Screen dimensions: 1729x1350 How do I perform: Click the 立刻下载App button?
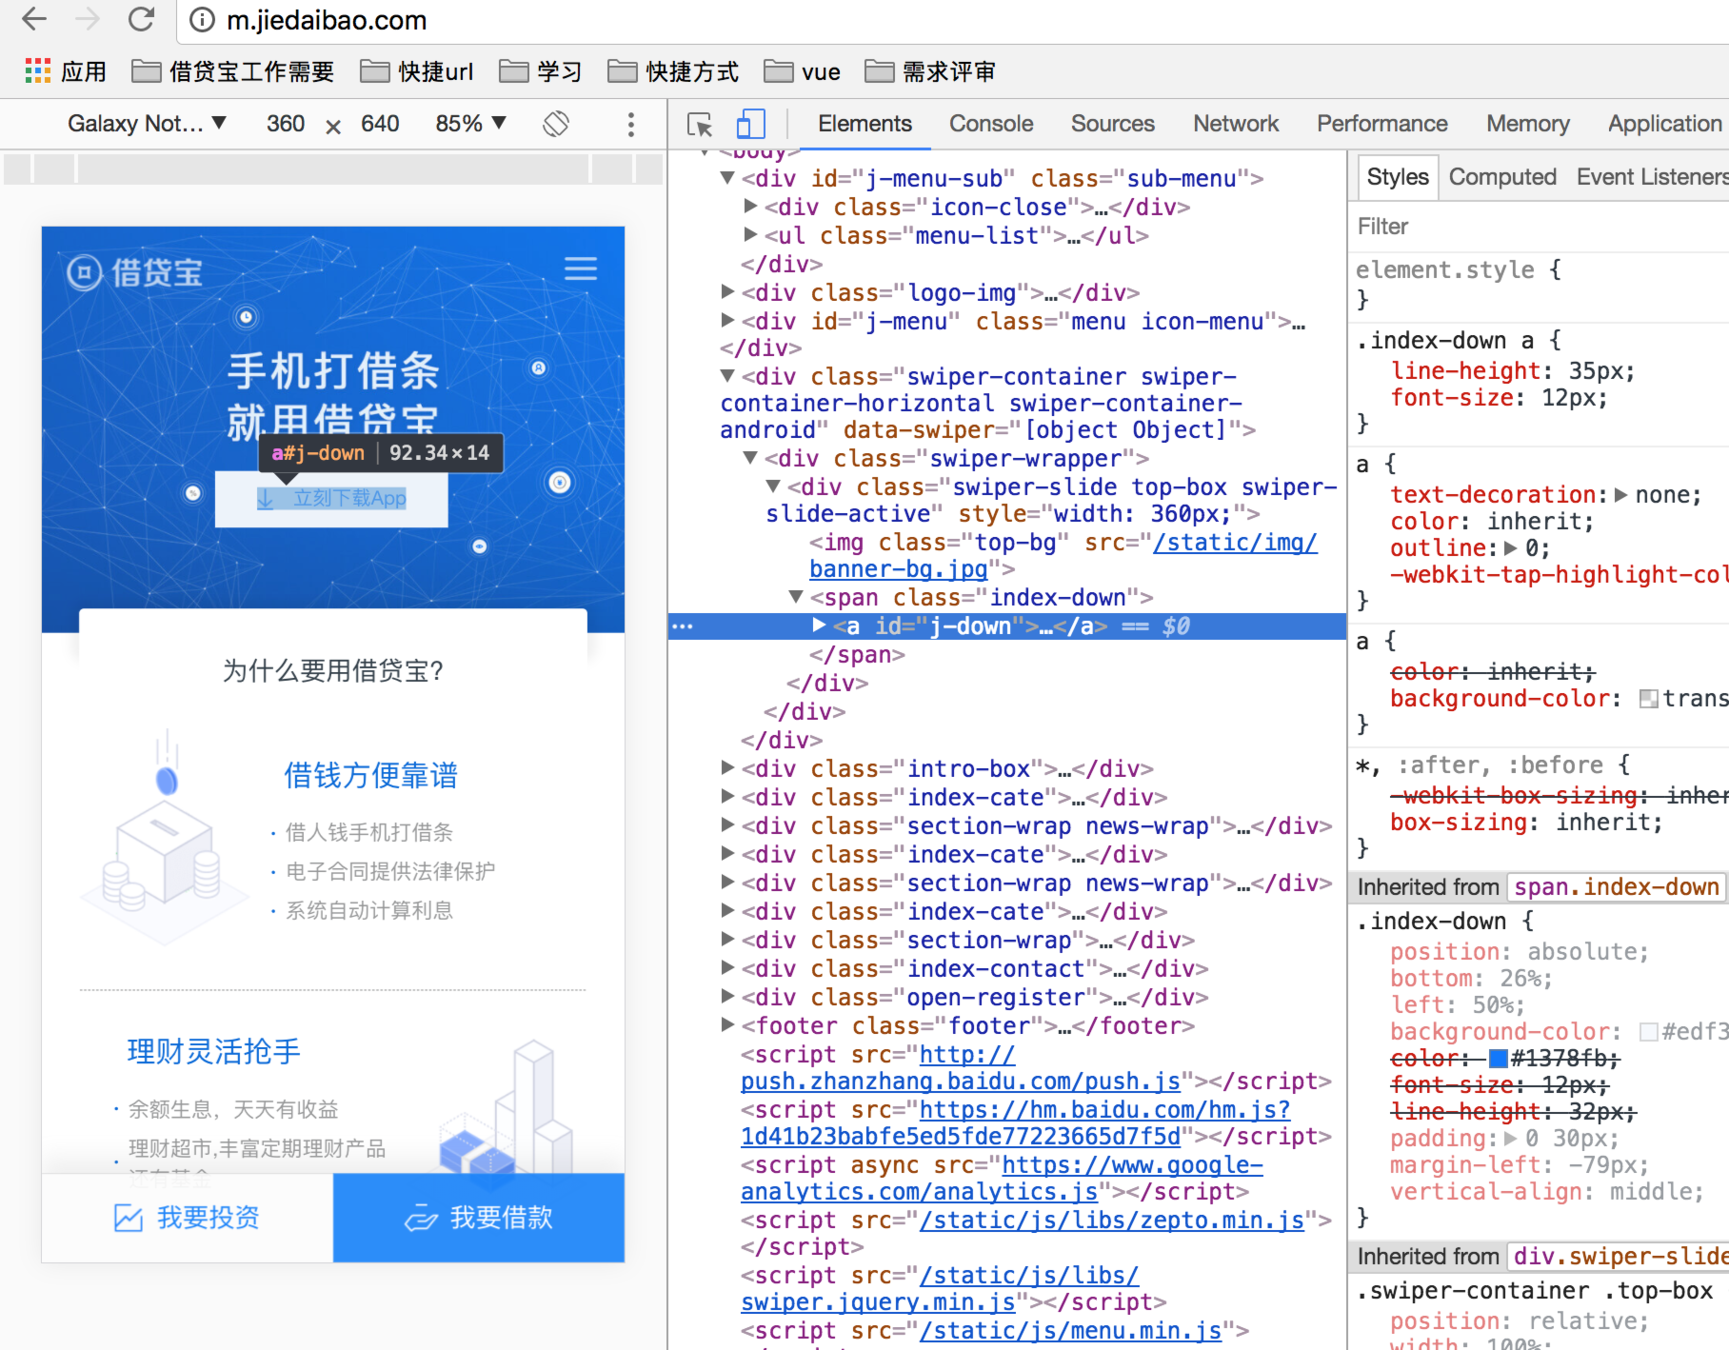coord(331,498)
